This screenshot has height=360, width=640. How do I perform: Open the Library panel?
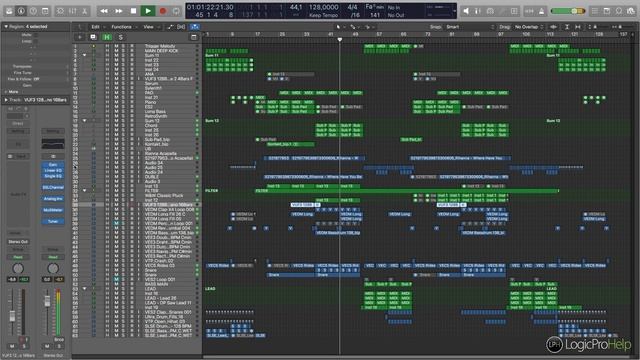pyautogui.click(x=9, y=11)
